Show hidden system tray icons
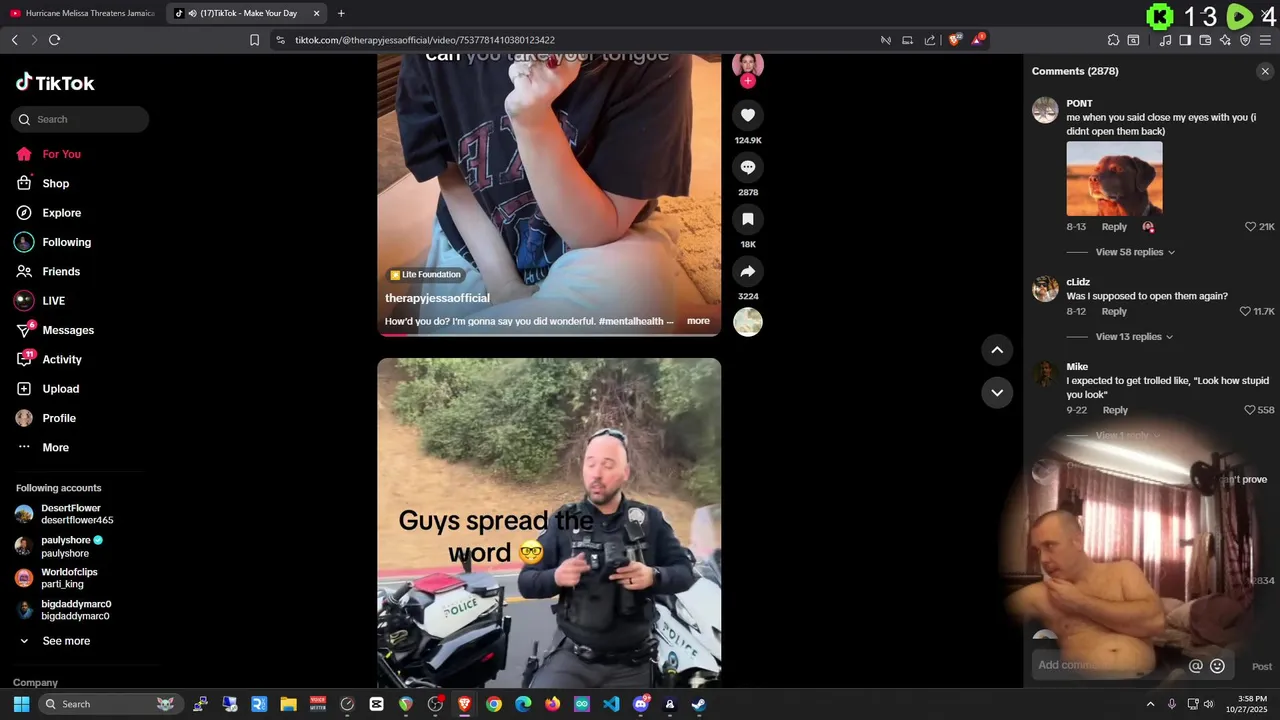Screen dimensions: 1280x720 pos(1150,704)
